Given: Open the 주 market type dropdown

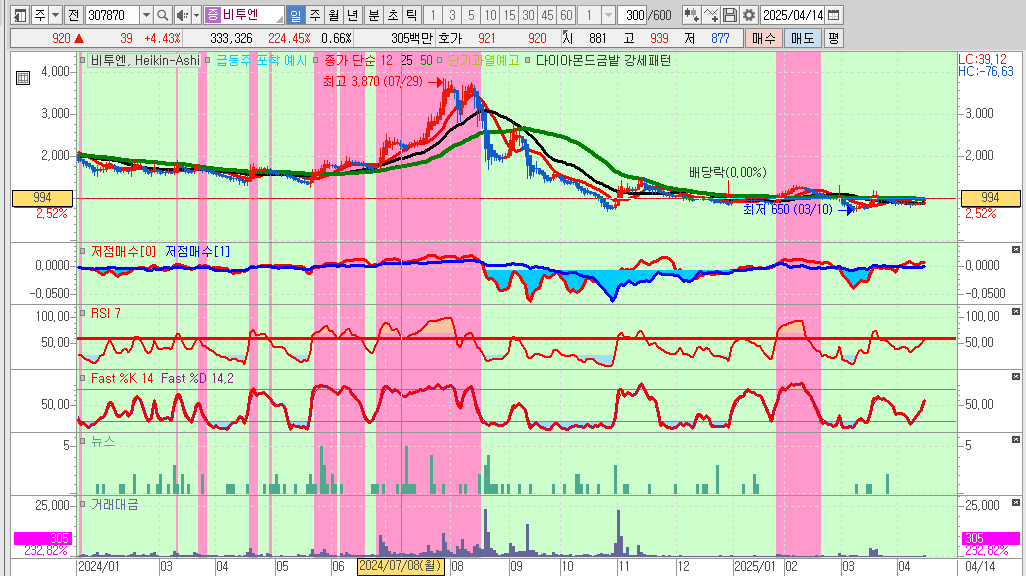Looking at the screenshot, I should [56, 14].
